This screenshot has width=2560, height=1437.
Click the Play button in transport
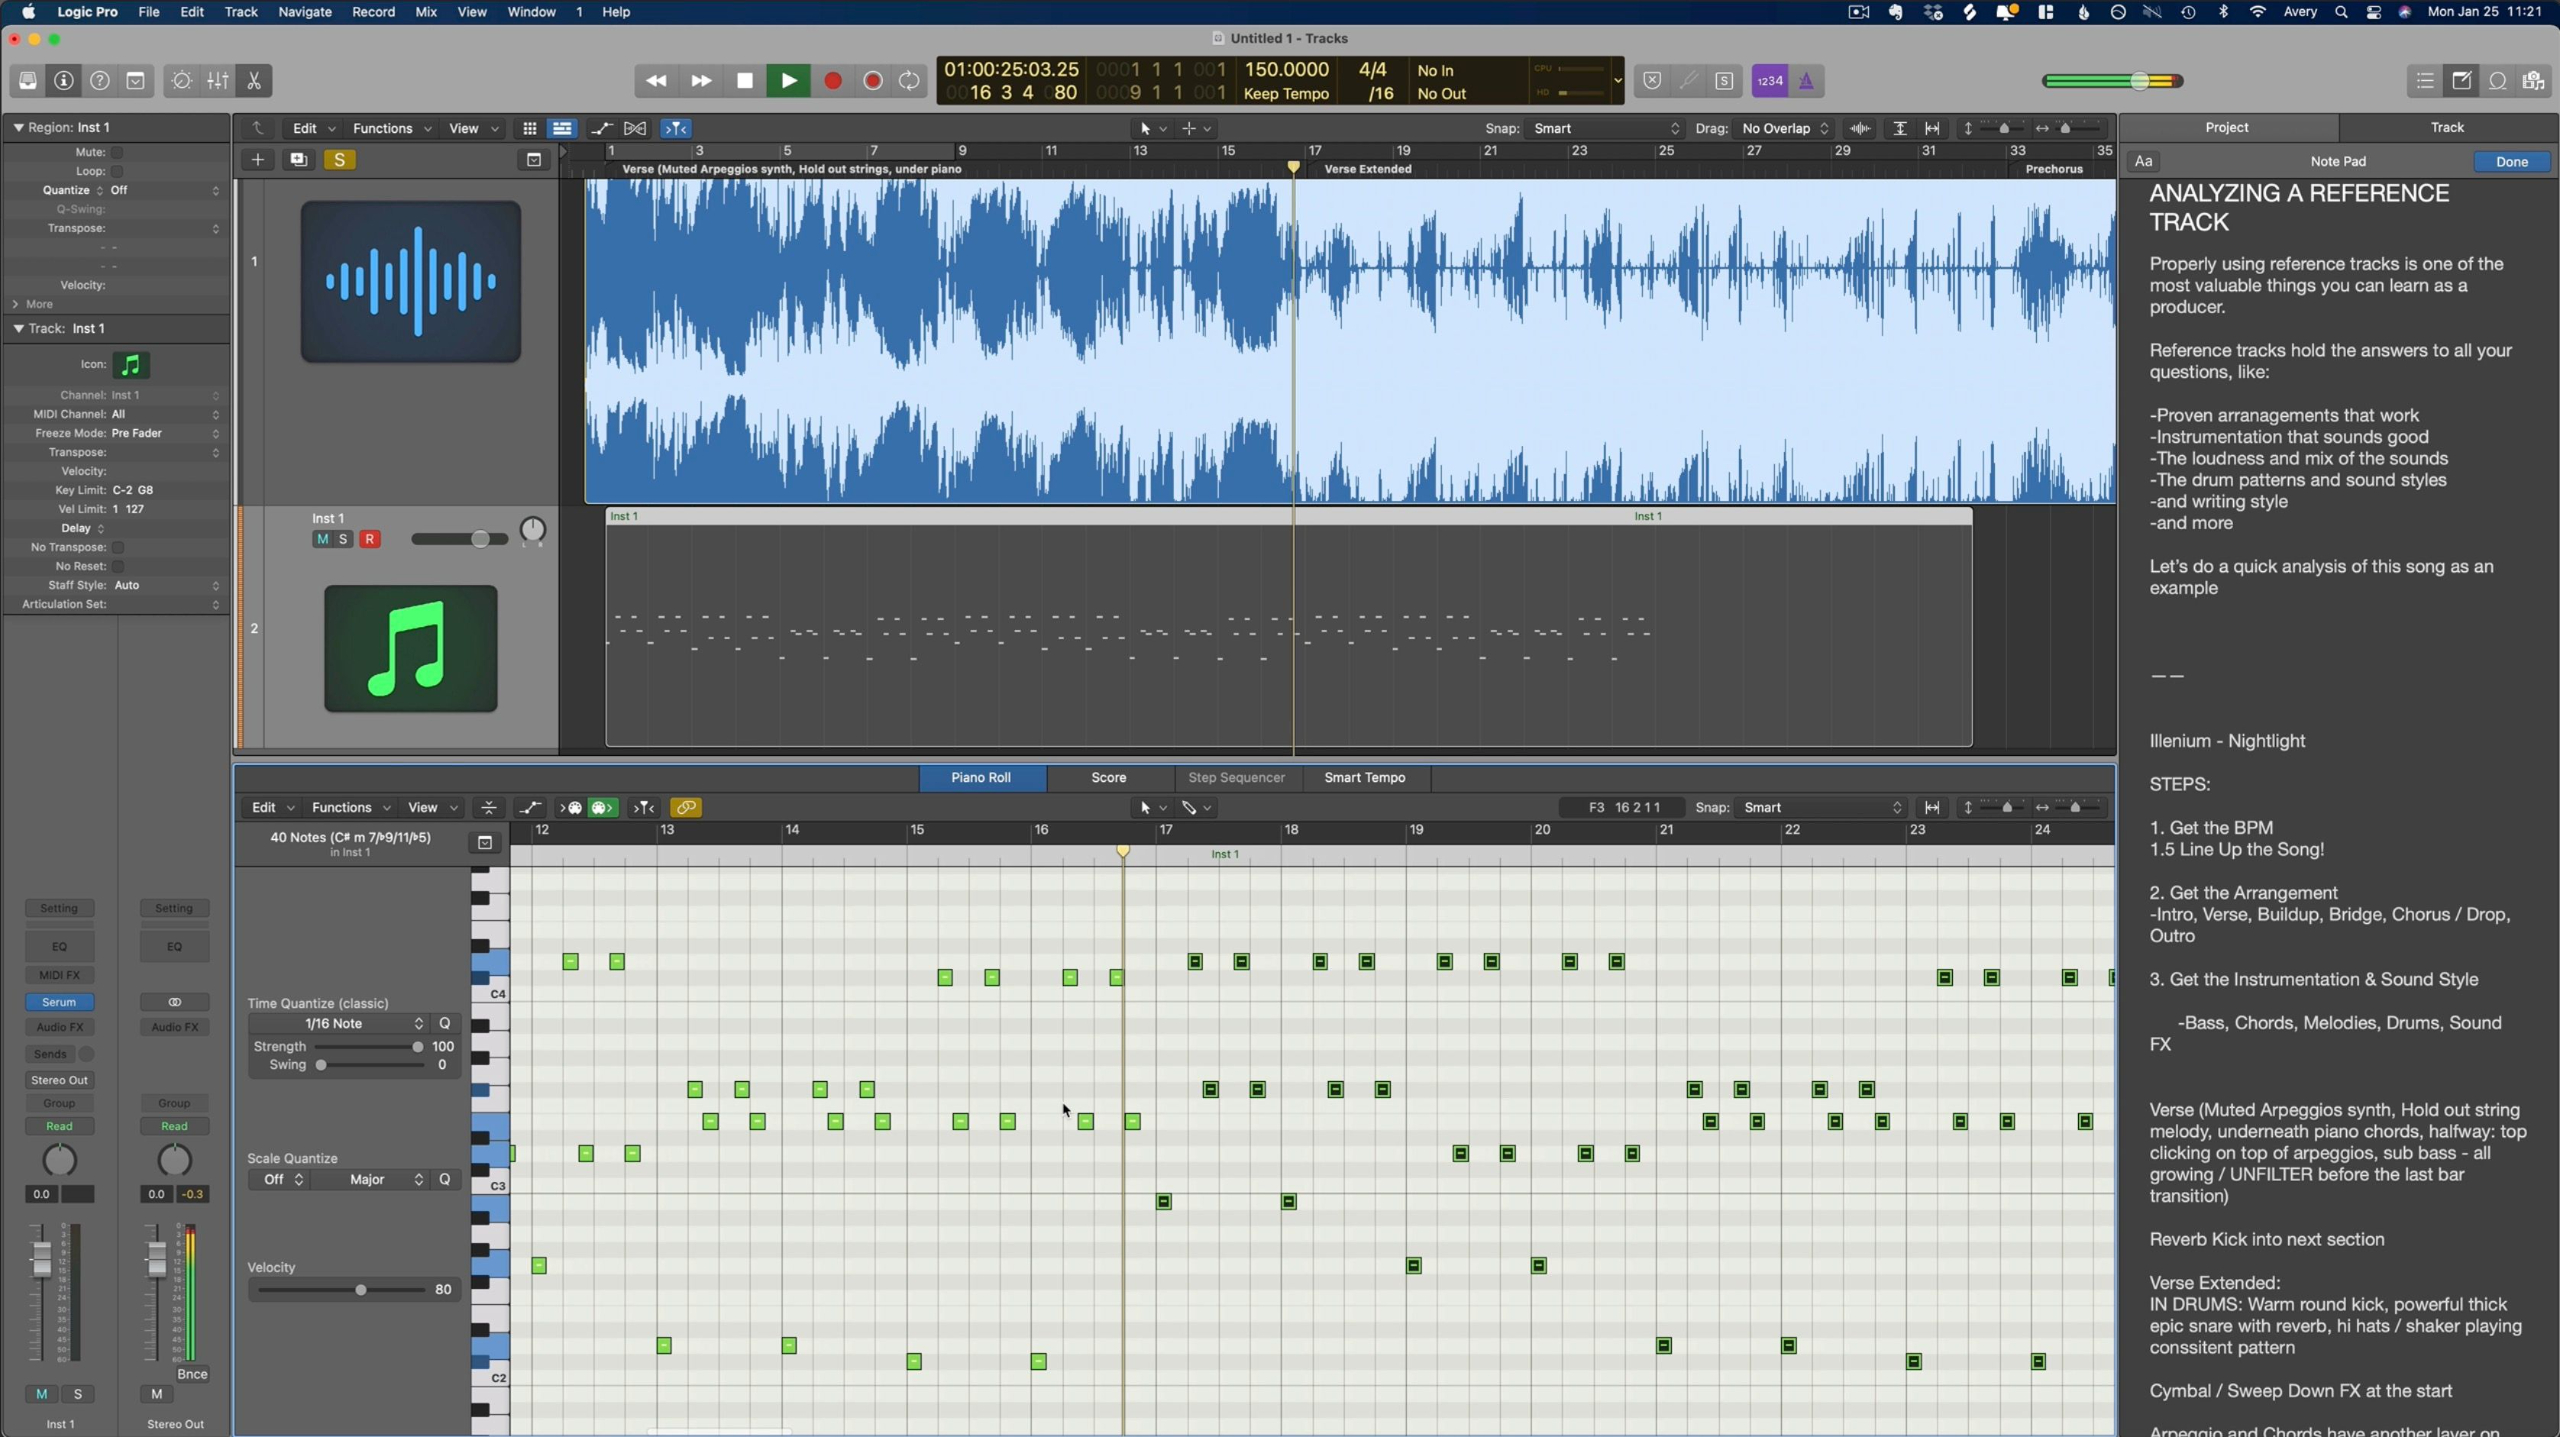(788, 81)
